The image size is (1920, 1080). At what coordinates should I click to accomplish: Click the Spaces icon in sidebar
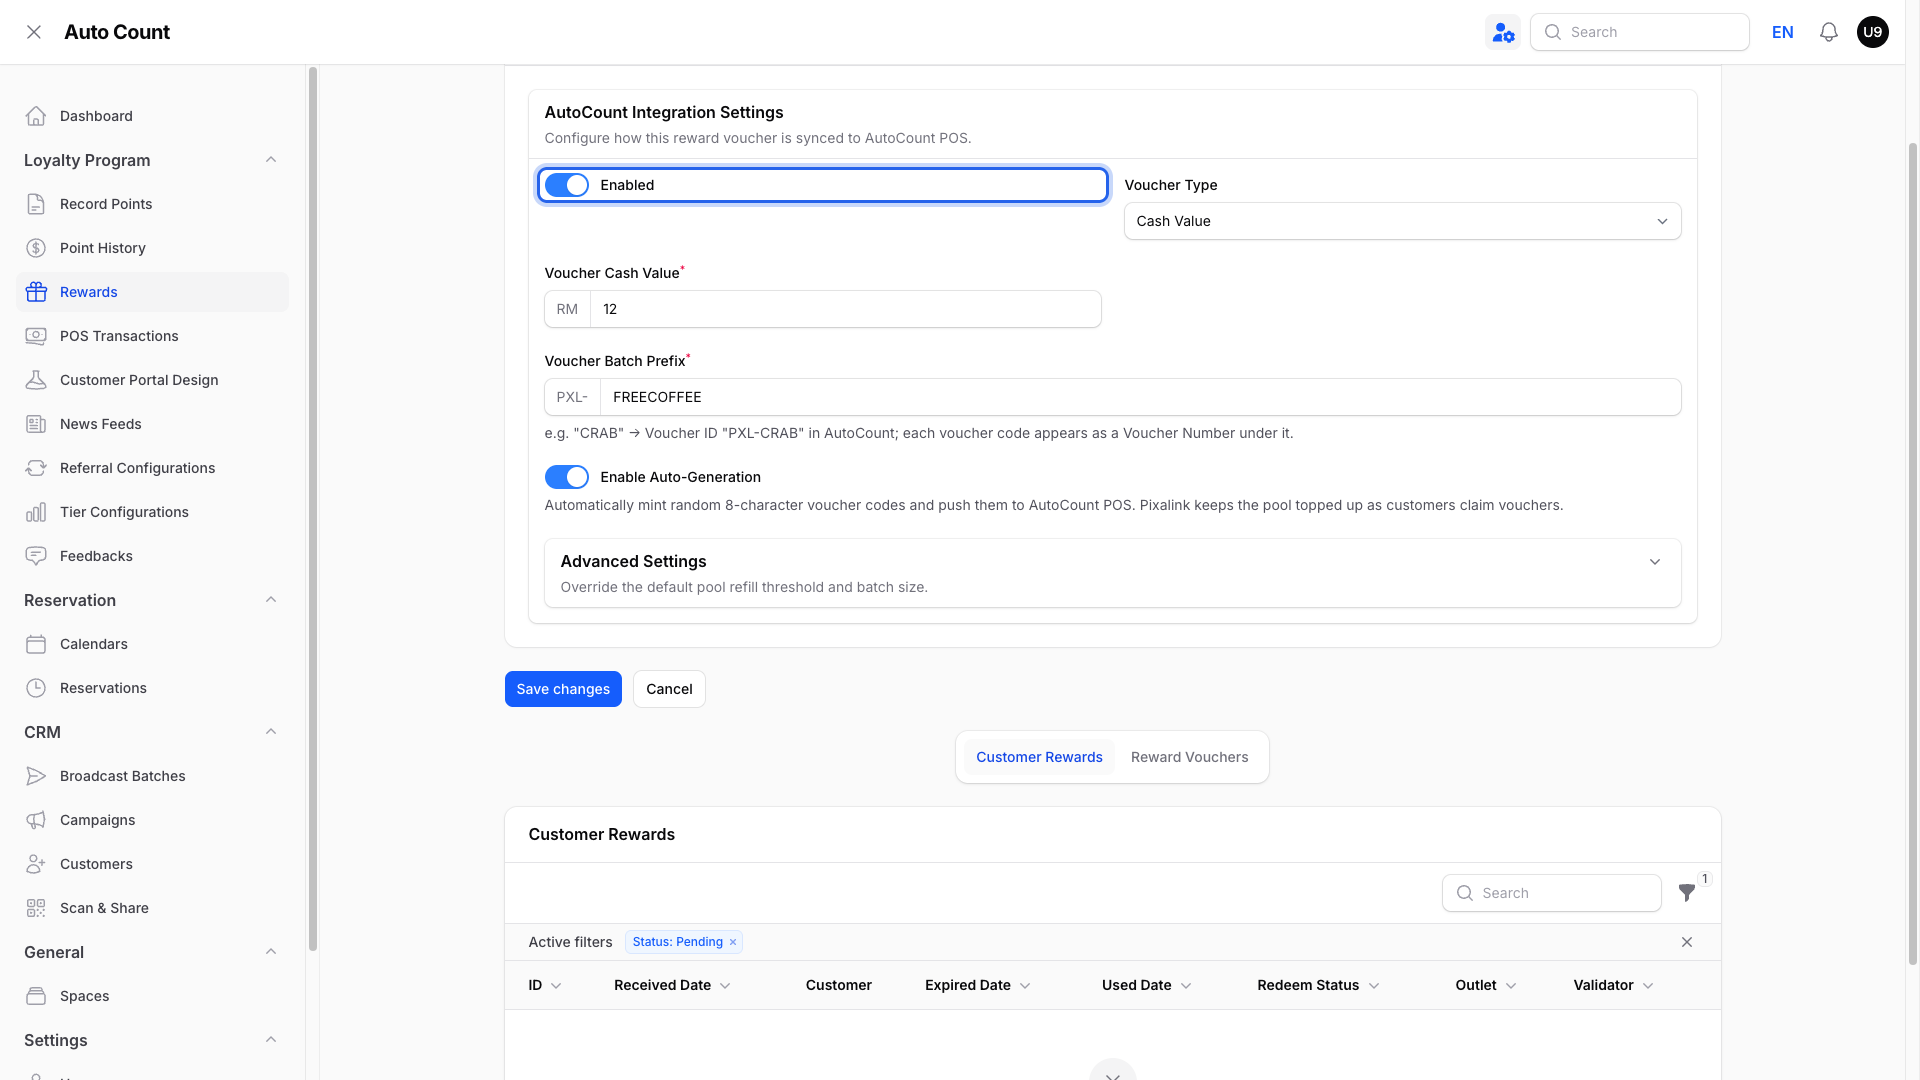coord(36,996)
